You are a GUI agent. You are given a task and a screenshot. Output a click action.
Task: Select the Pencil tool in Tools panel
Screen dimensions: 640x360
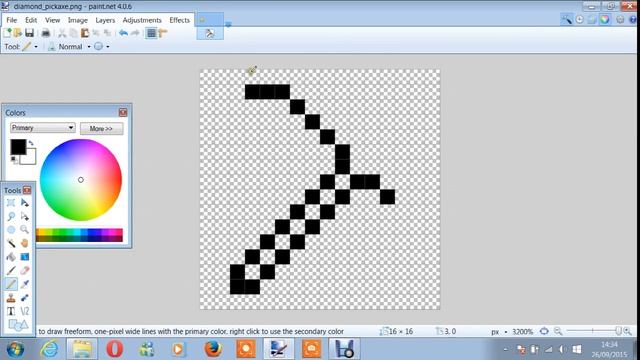pyautogui.click(x=11, y=284)
